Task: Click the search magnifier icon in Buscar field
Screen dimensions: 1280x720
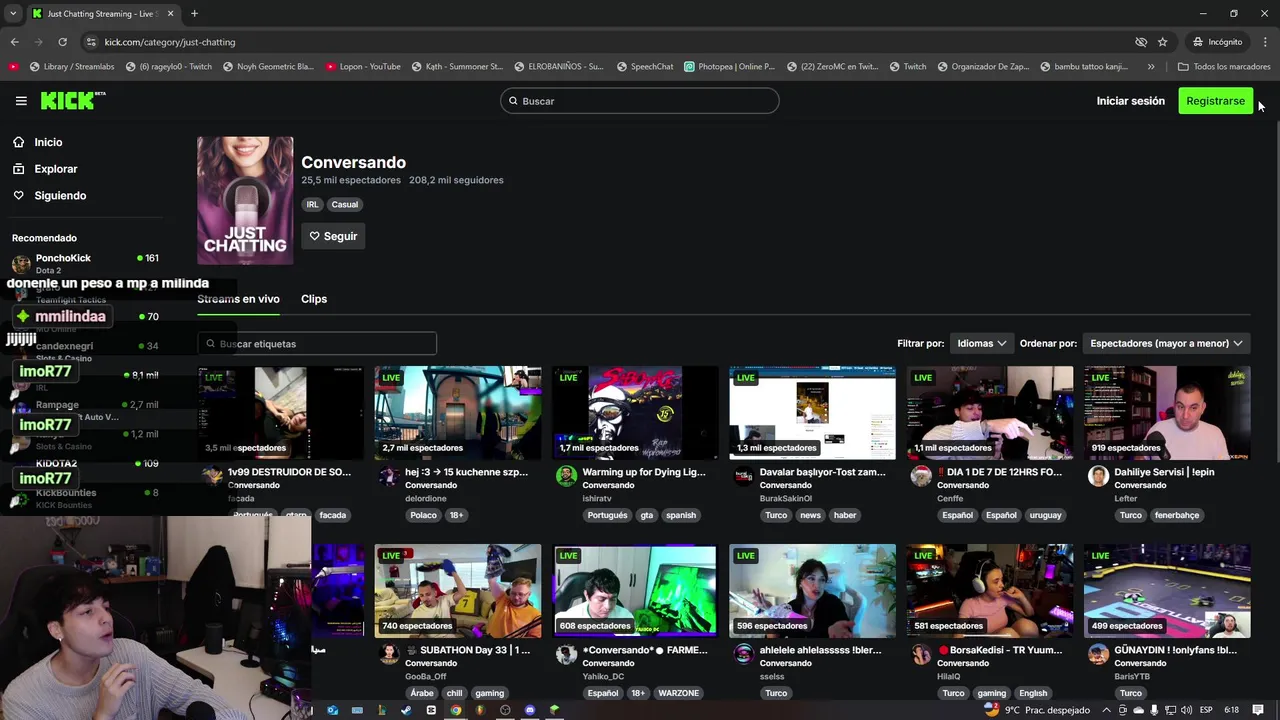Action: [x=513, y=101]
